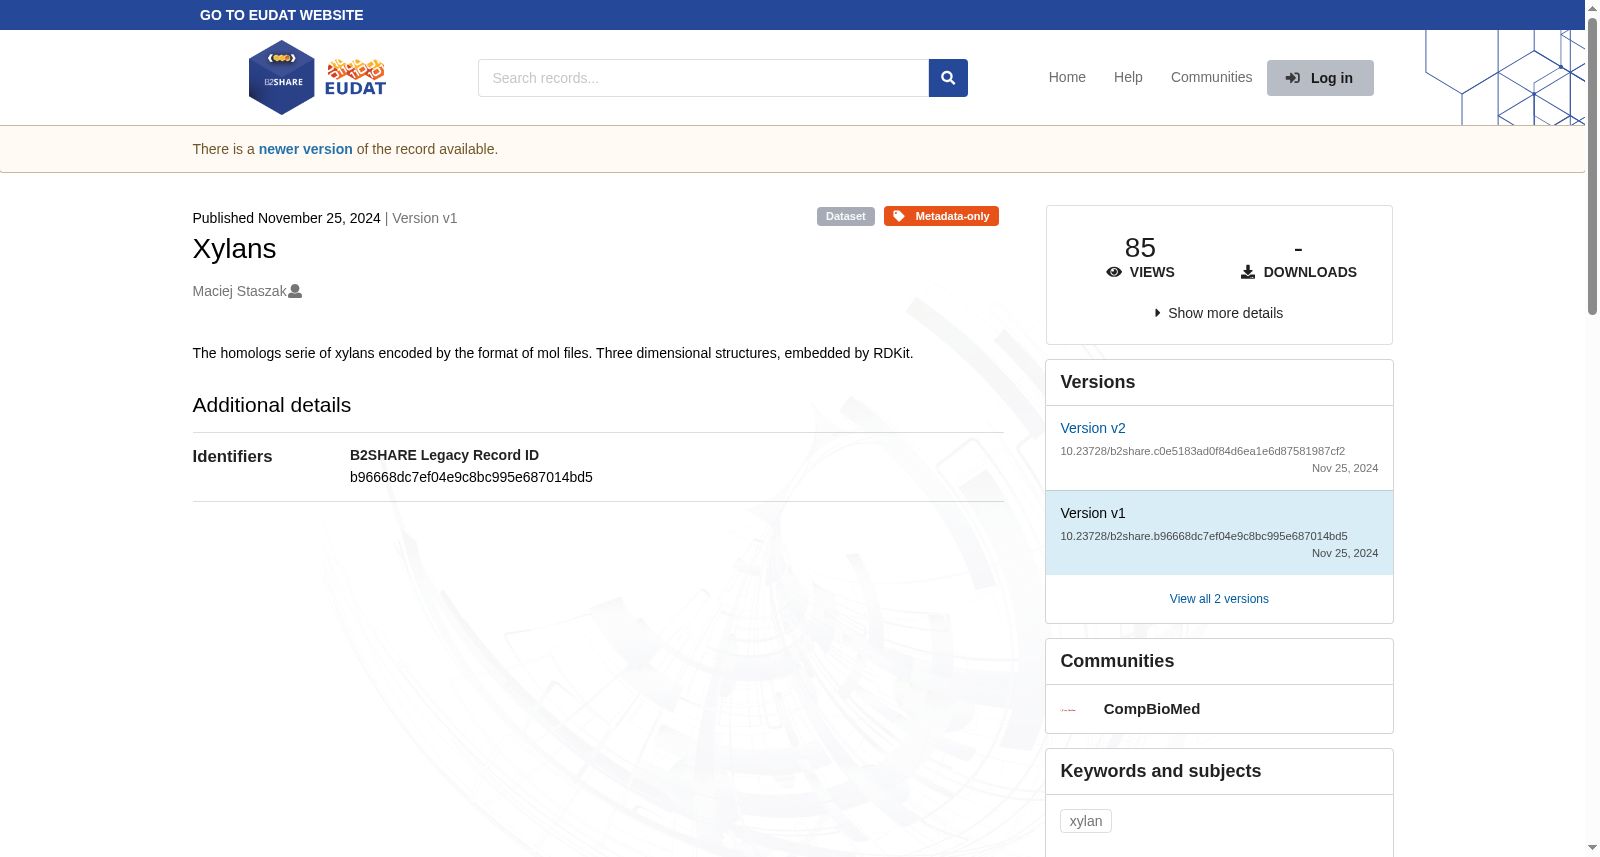
Task: Click the download icon beside DOWNLOADS
Action: [1248, 272]
